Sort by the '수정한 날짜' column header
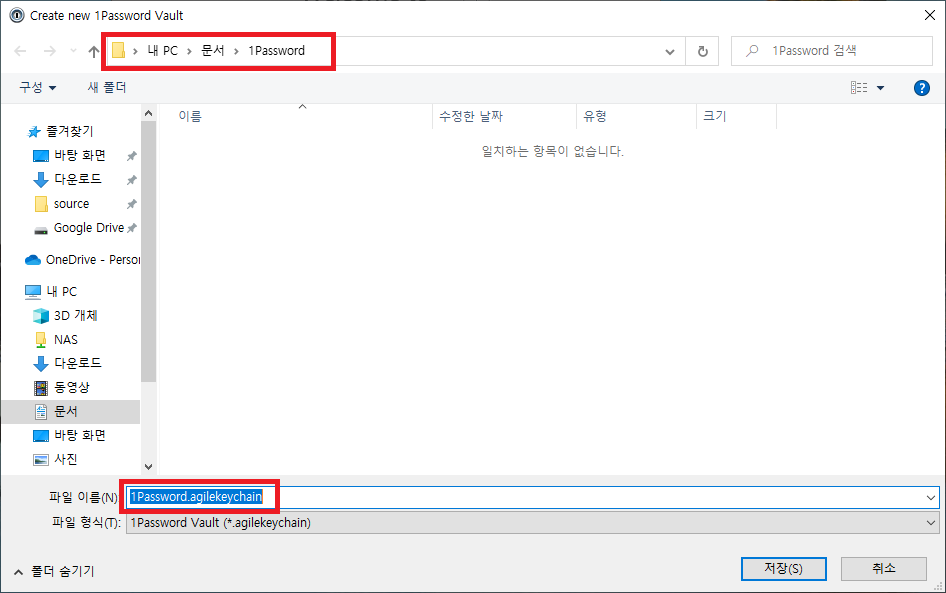Image resolution: width=946 pixels, height=593 pixels. (504, 116)
